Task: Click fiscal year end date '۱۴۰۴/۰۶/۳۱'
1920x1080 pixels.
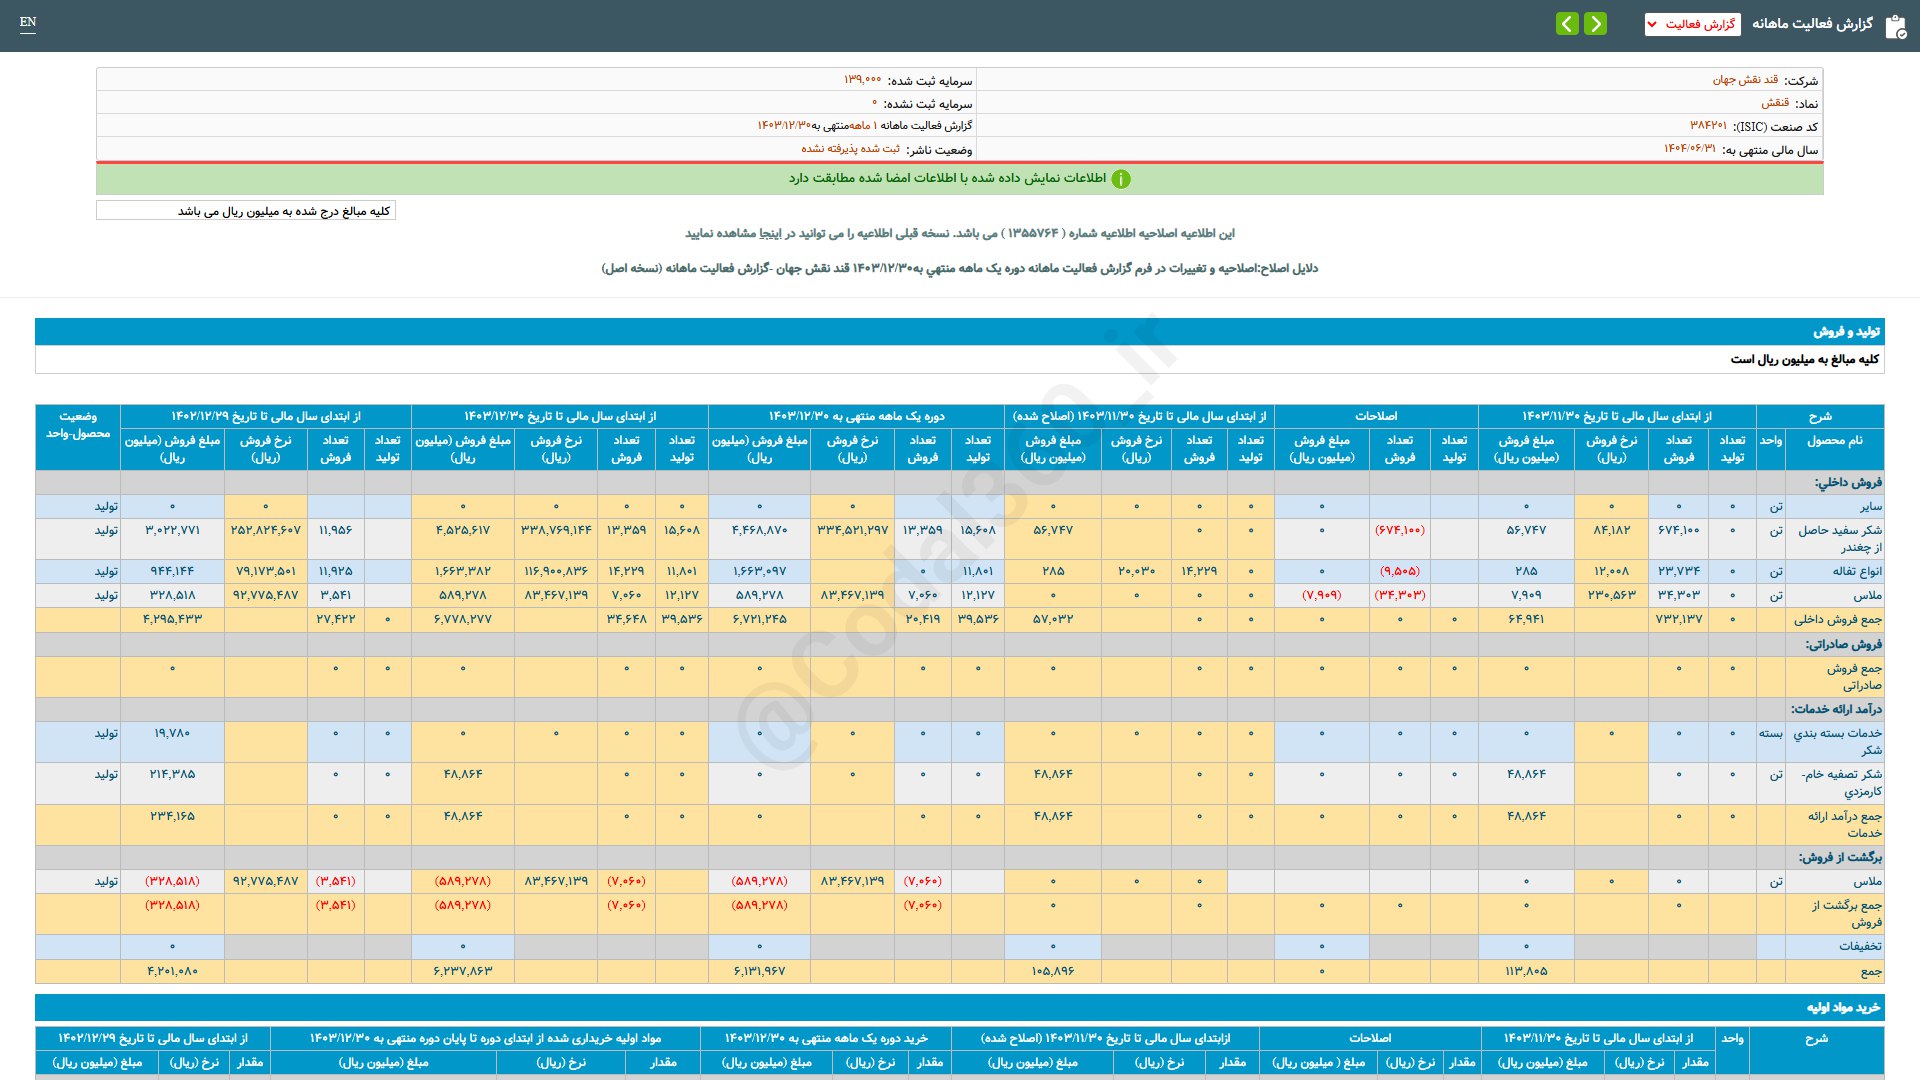Action: click(1689, 149)
